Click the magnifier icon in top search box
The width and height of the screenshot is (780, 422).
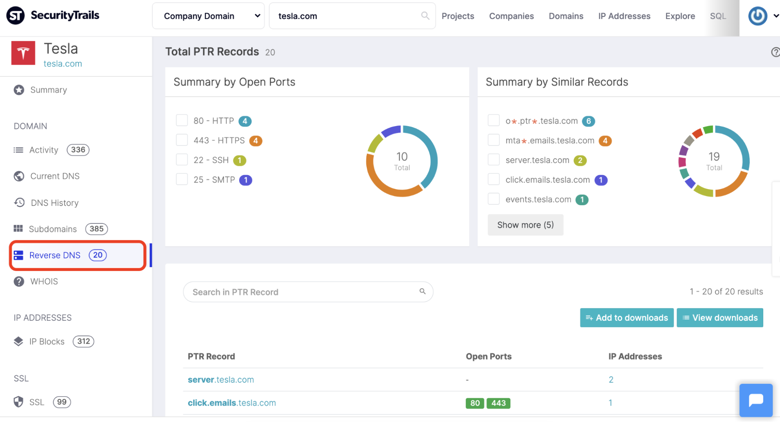click(425, 15)
